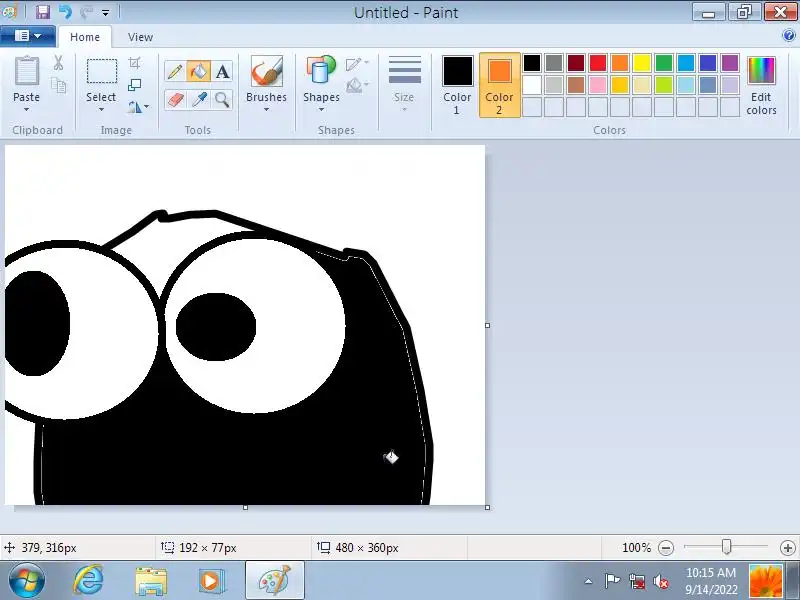Pick the dark red color swatch

(576, 63)
